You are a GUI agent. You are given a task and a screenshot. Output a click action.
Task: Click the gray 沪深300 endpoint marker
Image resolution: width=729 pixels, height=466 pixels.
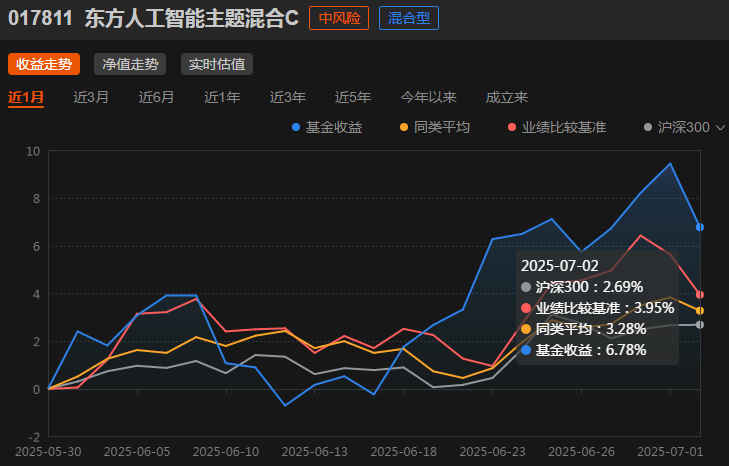pos(700,325)
